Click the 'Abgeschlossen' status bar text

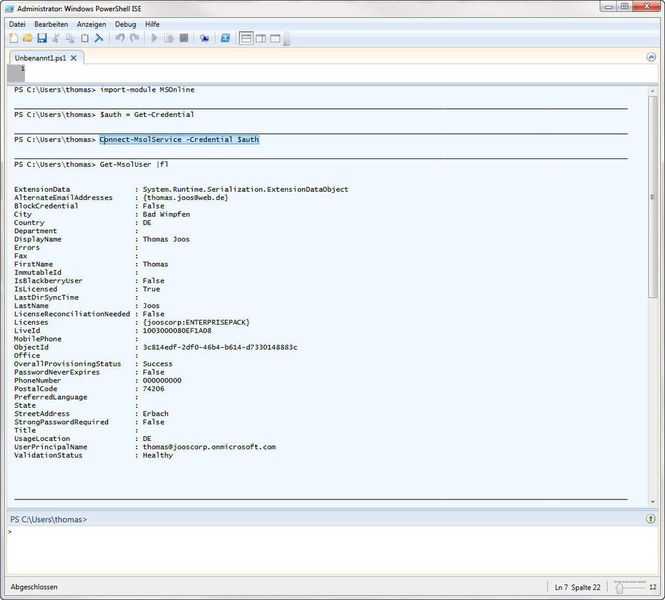click(34, 587)
